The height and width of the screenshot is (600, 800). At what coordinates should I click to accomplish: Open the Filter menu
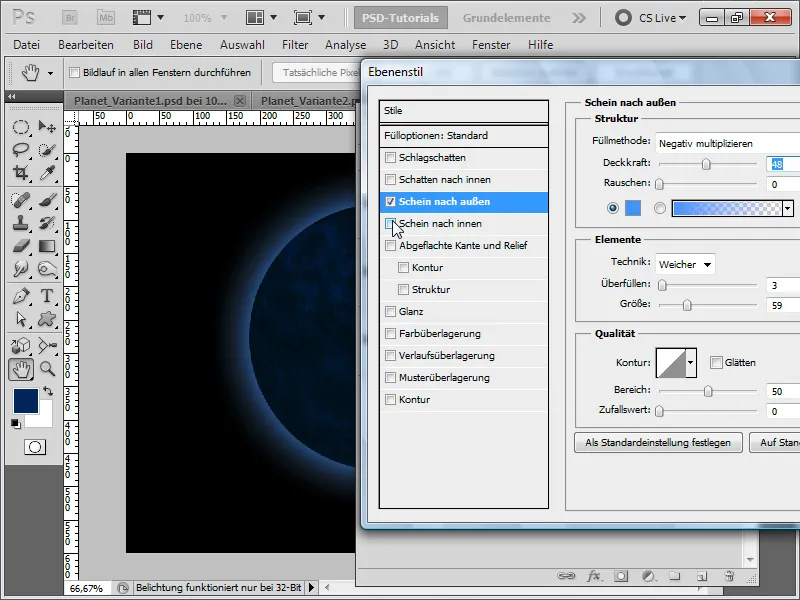coord(295,45)
